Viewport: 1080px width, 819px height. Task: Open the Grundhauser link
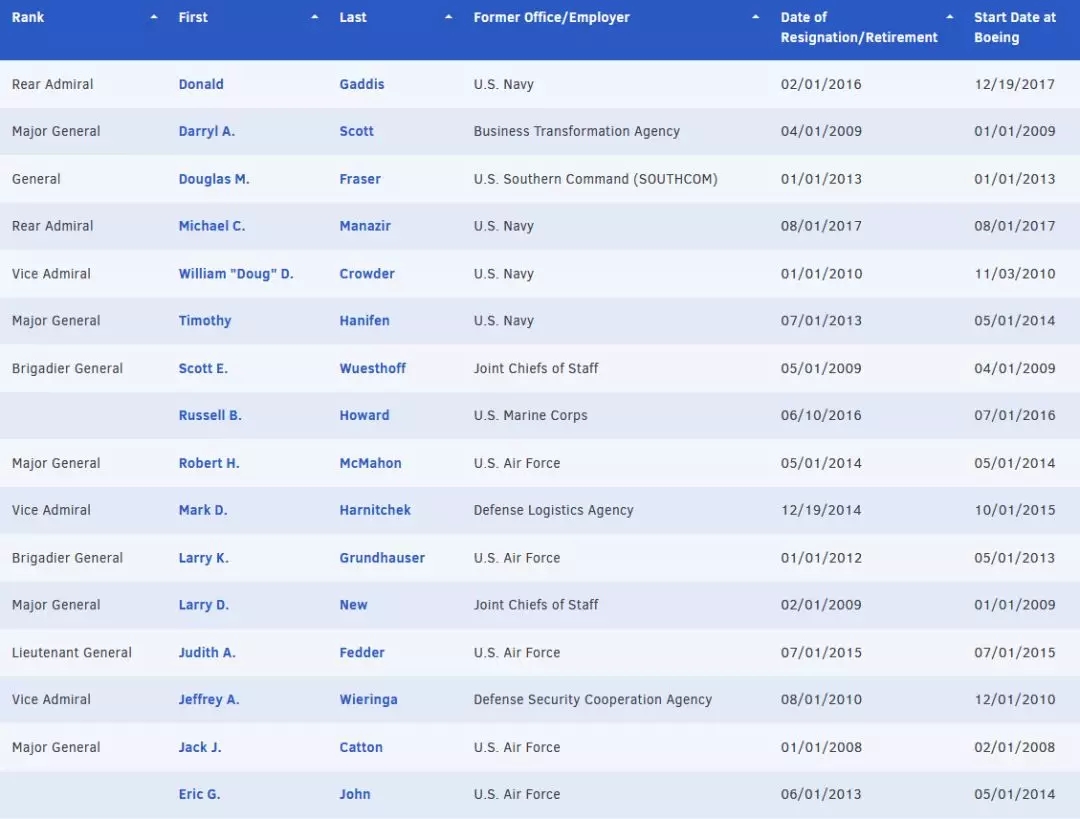tap(382, 558)
